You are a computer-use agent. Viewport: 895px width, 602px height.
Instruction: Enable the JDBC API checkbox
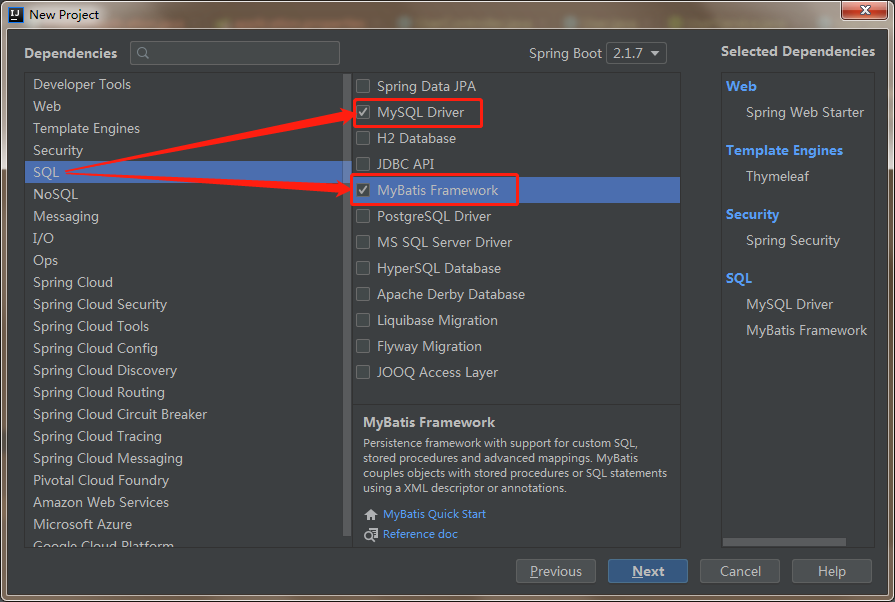tap(363, 164)
